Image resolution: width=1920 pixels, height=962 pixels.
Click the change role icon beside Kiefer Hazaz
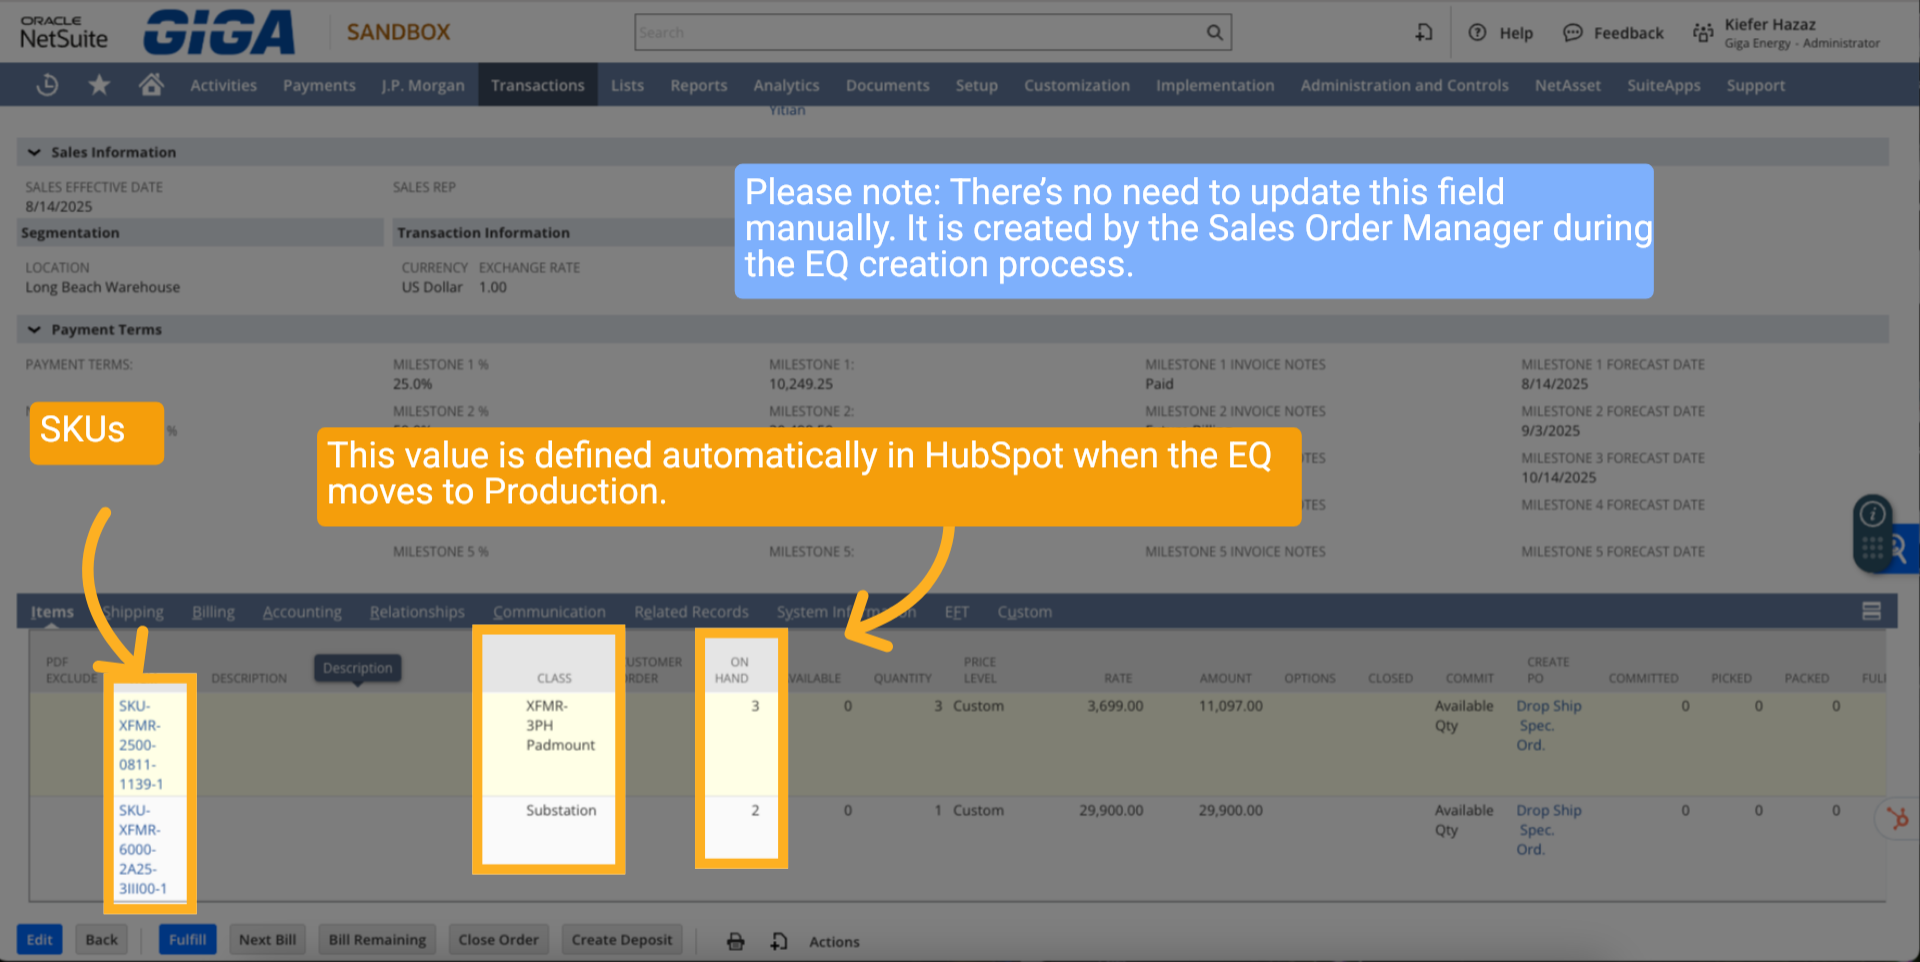[1702, 33]
